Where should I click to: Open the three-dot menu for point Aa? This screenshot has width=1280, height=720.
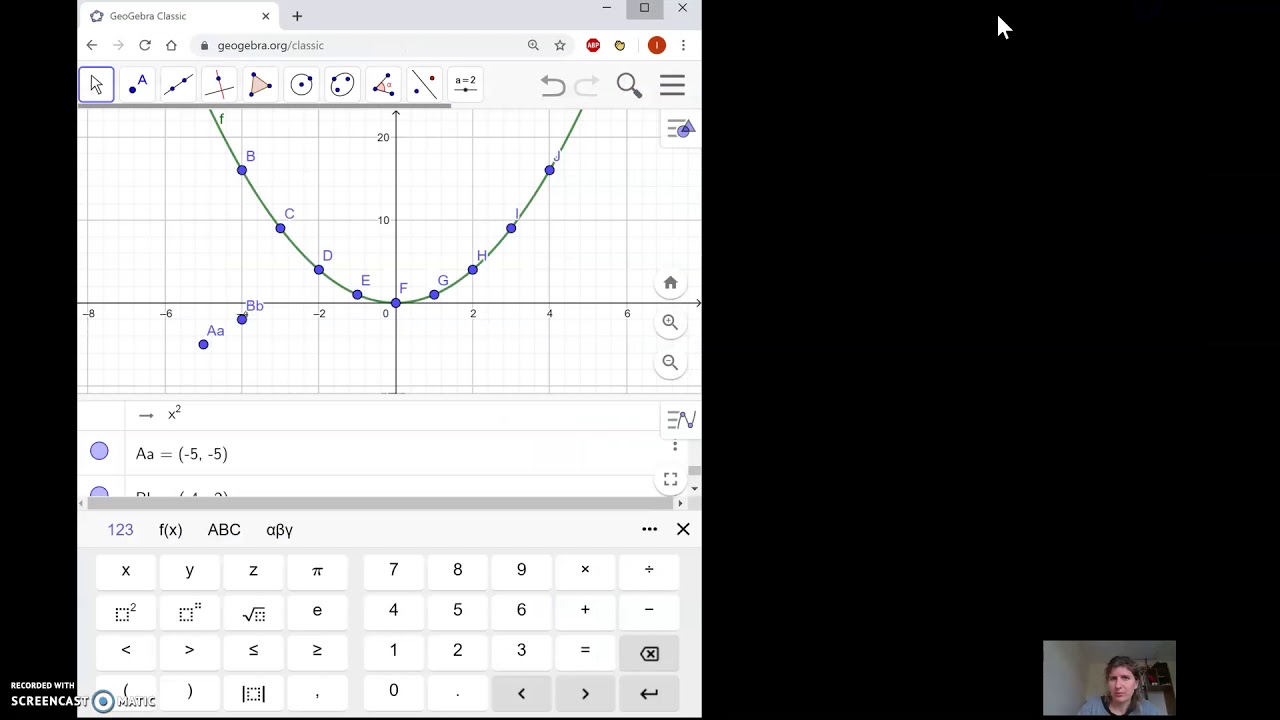[x=675, y=446]
